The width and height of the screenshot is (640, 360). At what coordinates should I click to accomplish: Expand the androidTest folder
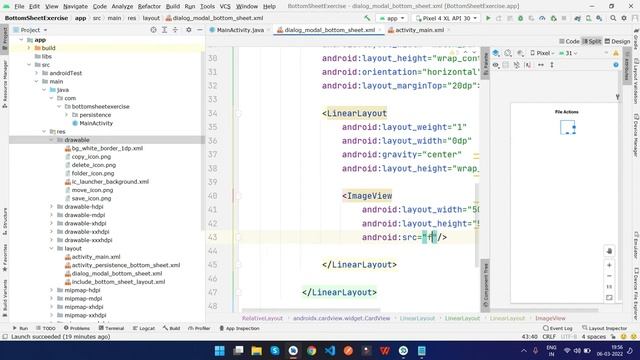coord(37,73)
